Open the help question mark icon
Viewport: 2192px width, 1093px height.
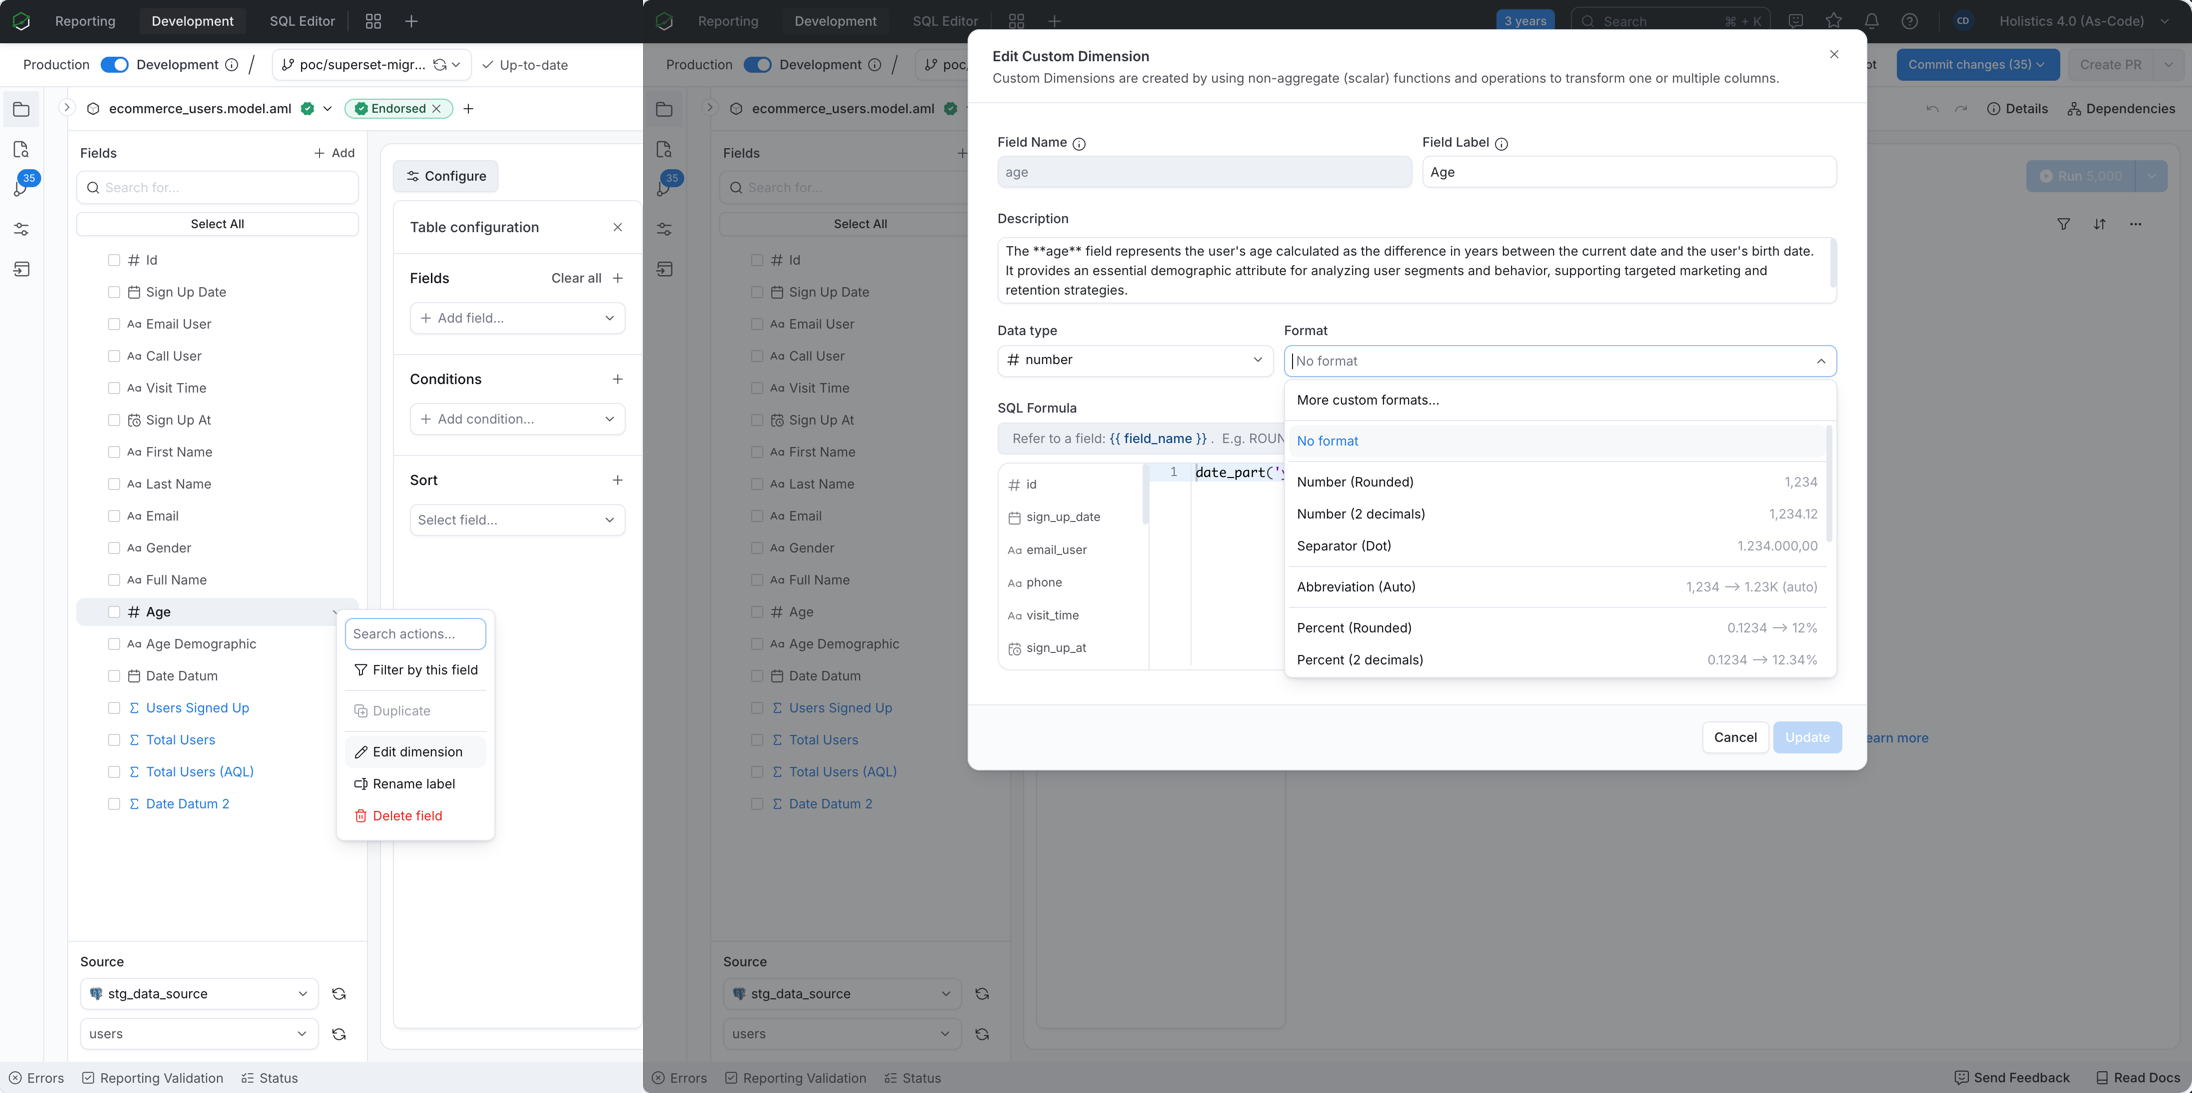point(1910,21)
